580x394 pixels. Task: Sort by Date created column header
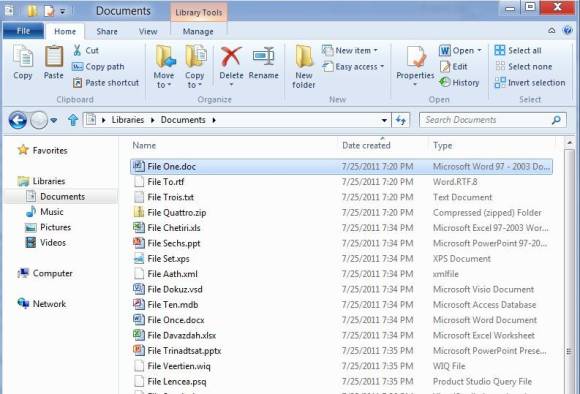click(366, 145)
